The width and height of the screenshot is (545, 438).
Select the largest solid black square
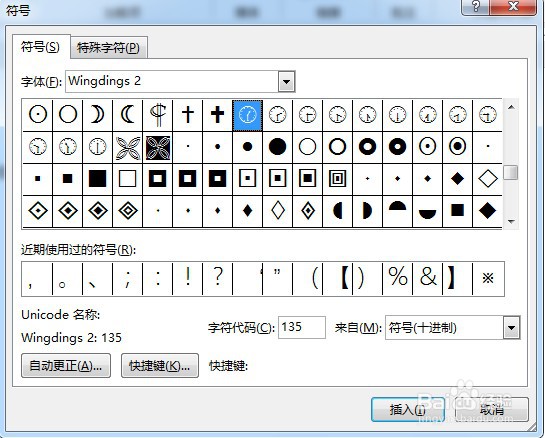(x=97, y=179)
